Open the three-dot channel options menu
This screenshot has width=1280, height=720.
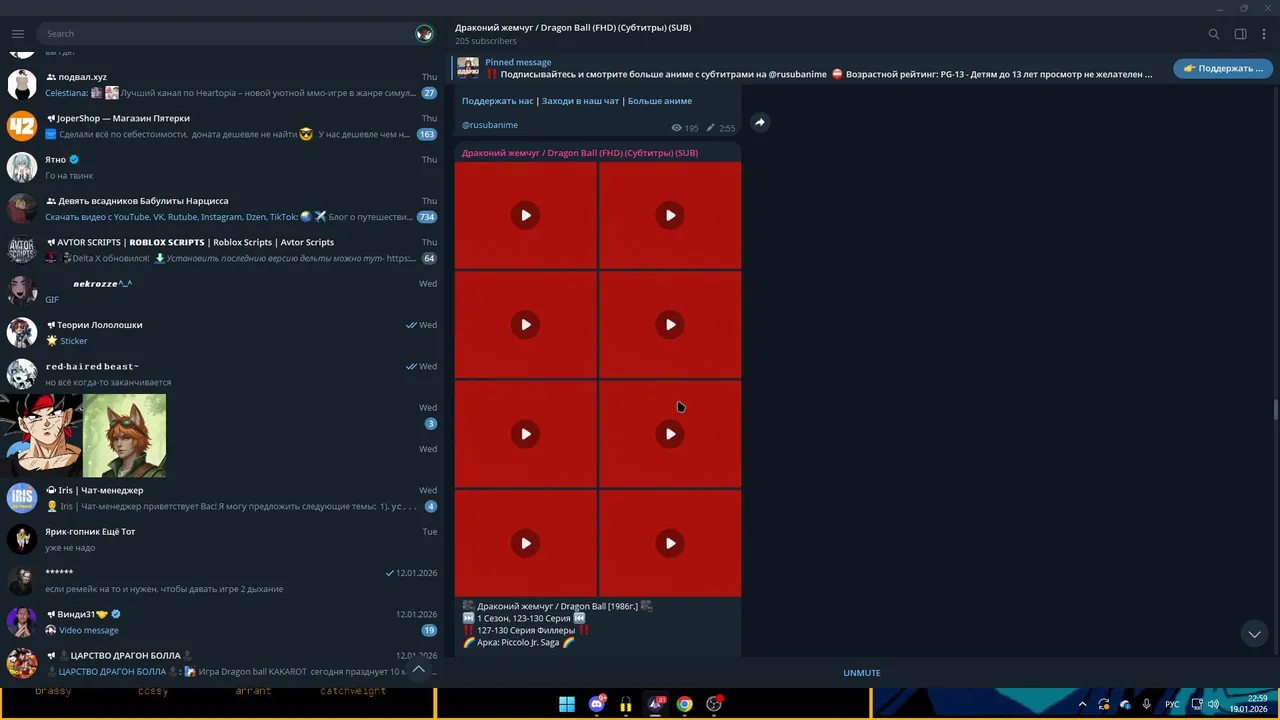1264,34
